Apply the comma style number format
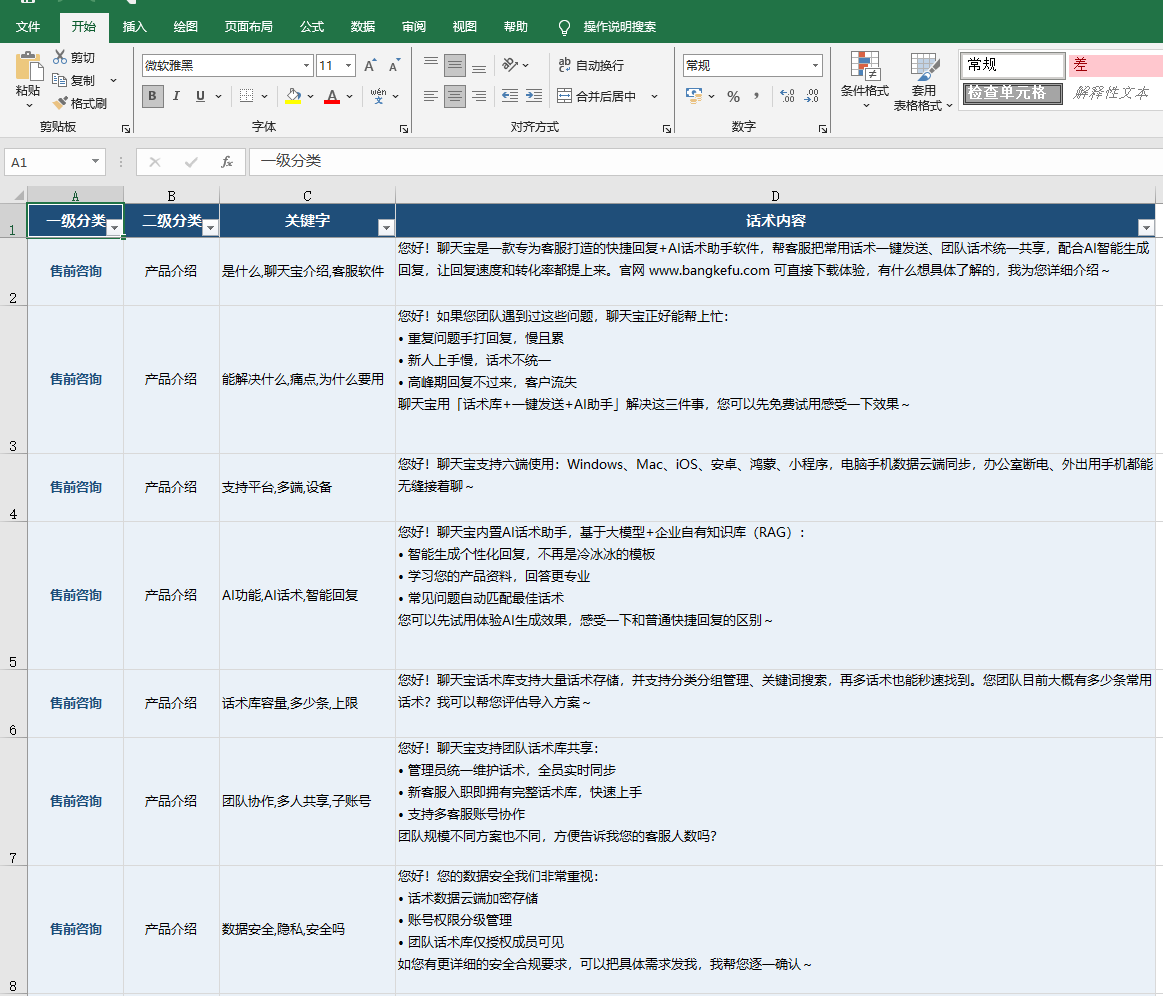 point(756,96)
